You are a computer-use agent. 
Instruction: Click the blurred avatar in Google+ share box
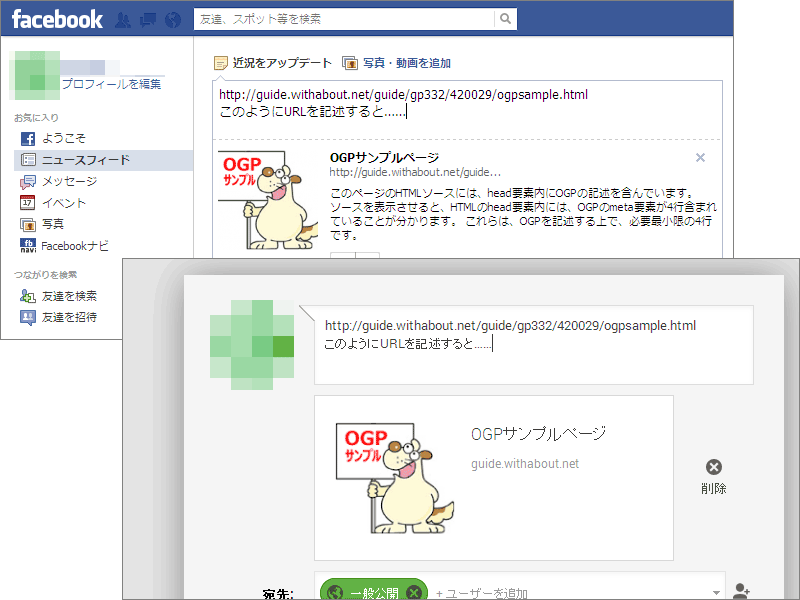252,345
